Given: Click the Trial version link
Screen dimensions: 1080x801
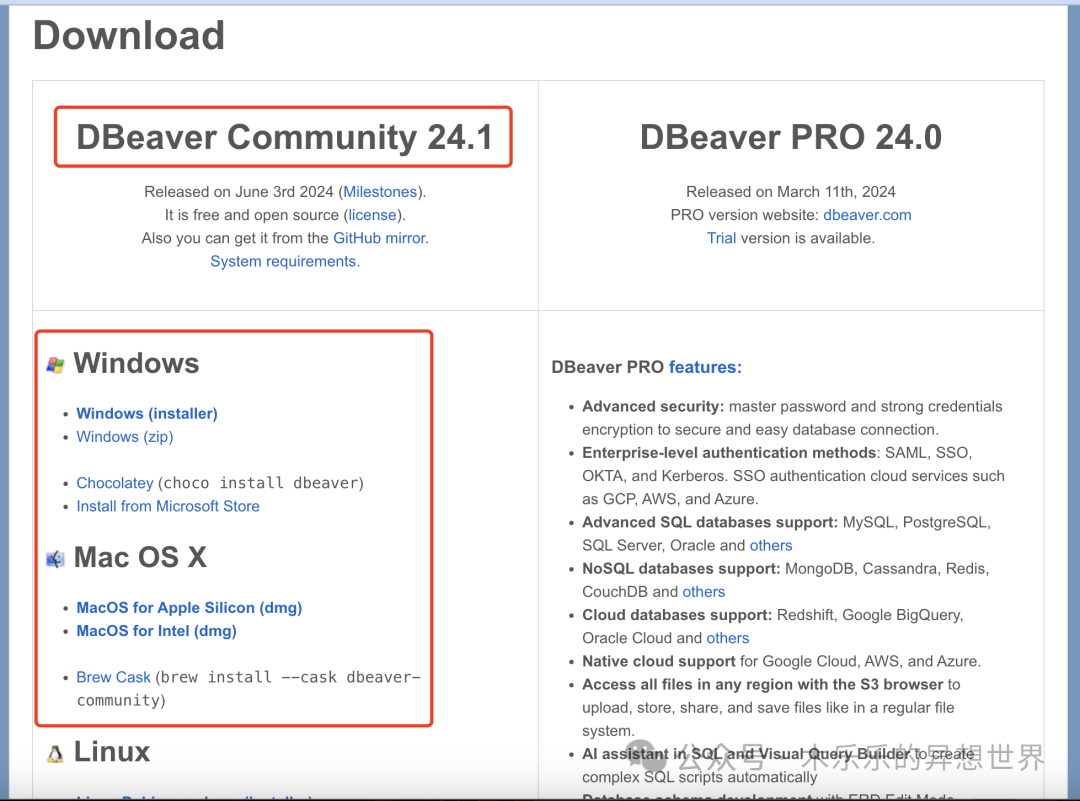Looking at the screenshot, I should point(721,238).
